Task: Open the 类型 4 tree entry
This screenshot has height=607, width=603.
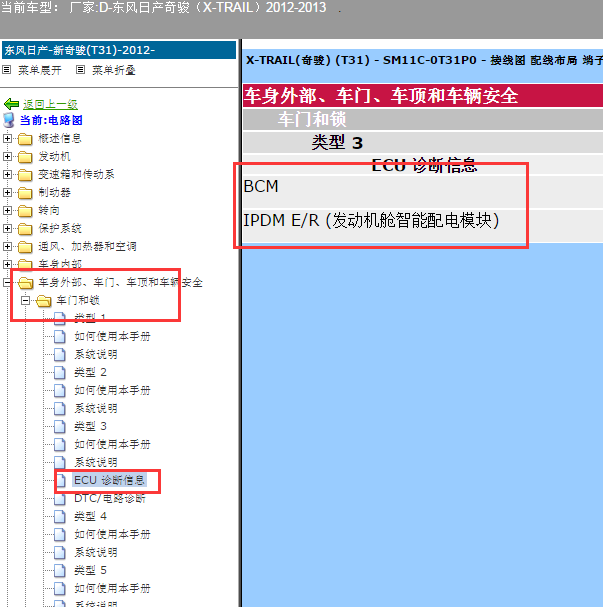Action: point(90,516)
